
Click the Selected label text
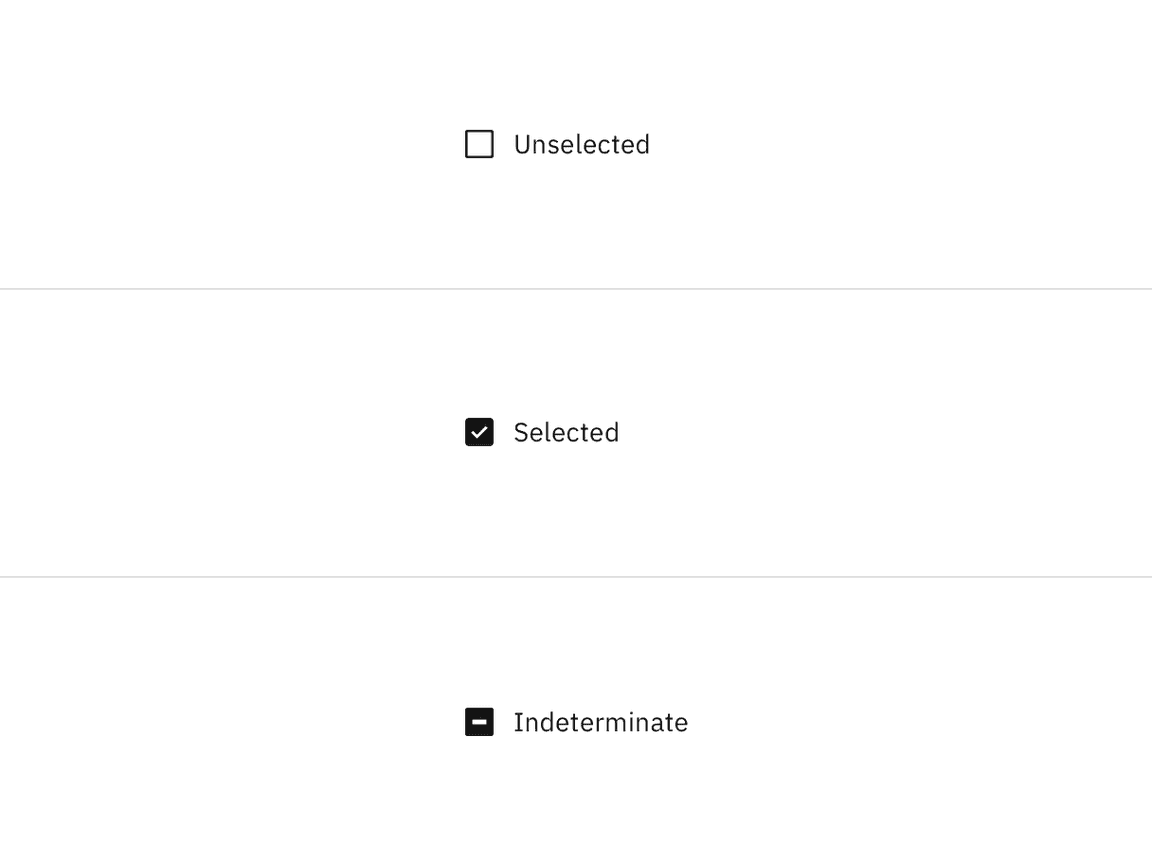[566, 432]
